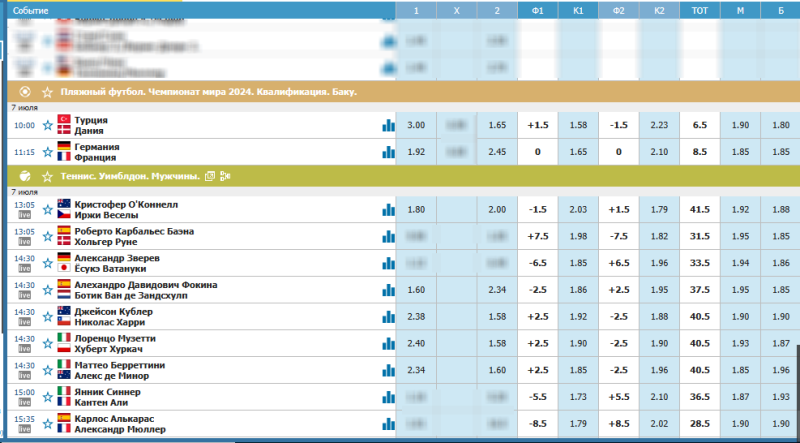Favorite the Зверев vs Ватануки match
The width and height of the screenshot is (800, 443).
tap(48, 263)
